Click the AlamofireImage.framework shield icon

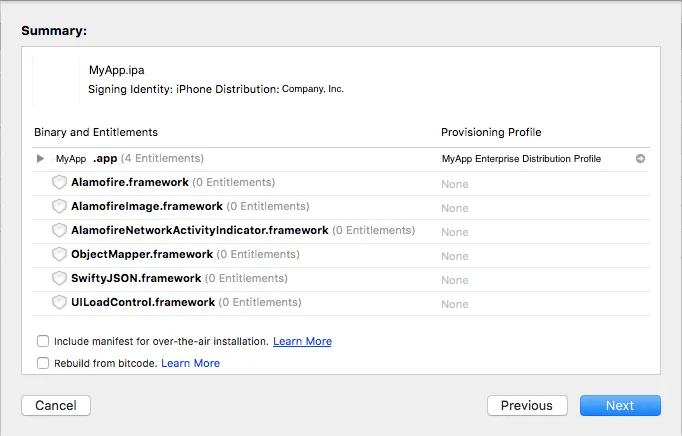59,207
